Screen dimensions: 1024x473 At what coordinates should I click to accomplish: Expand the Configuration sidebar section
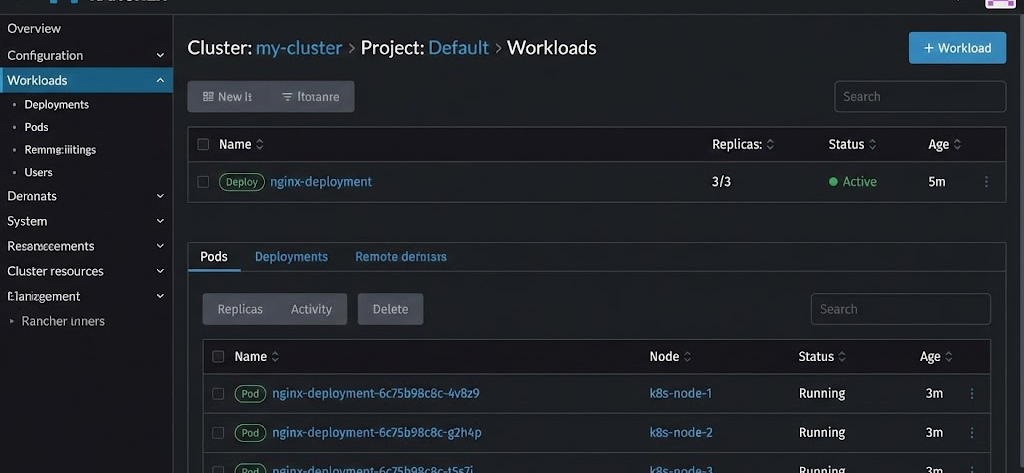coord(160,56)
